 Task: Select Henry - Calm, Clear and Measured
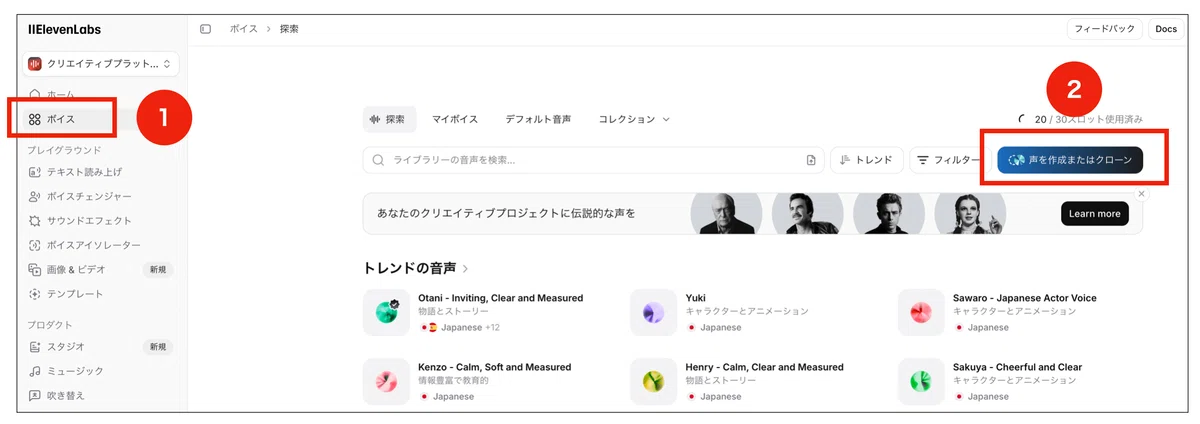point(764,367)
